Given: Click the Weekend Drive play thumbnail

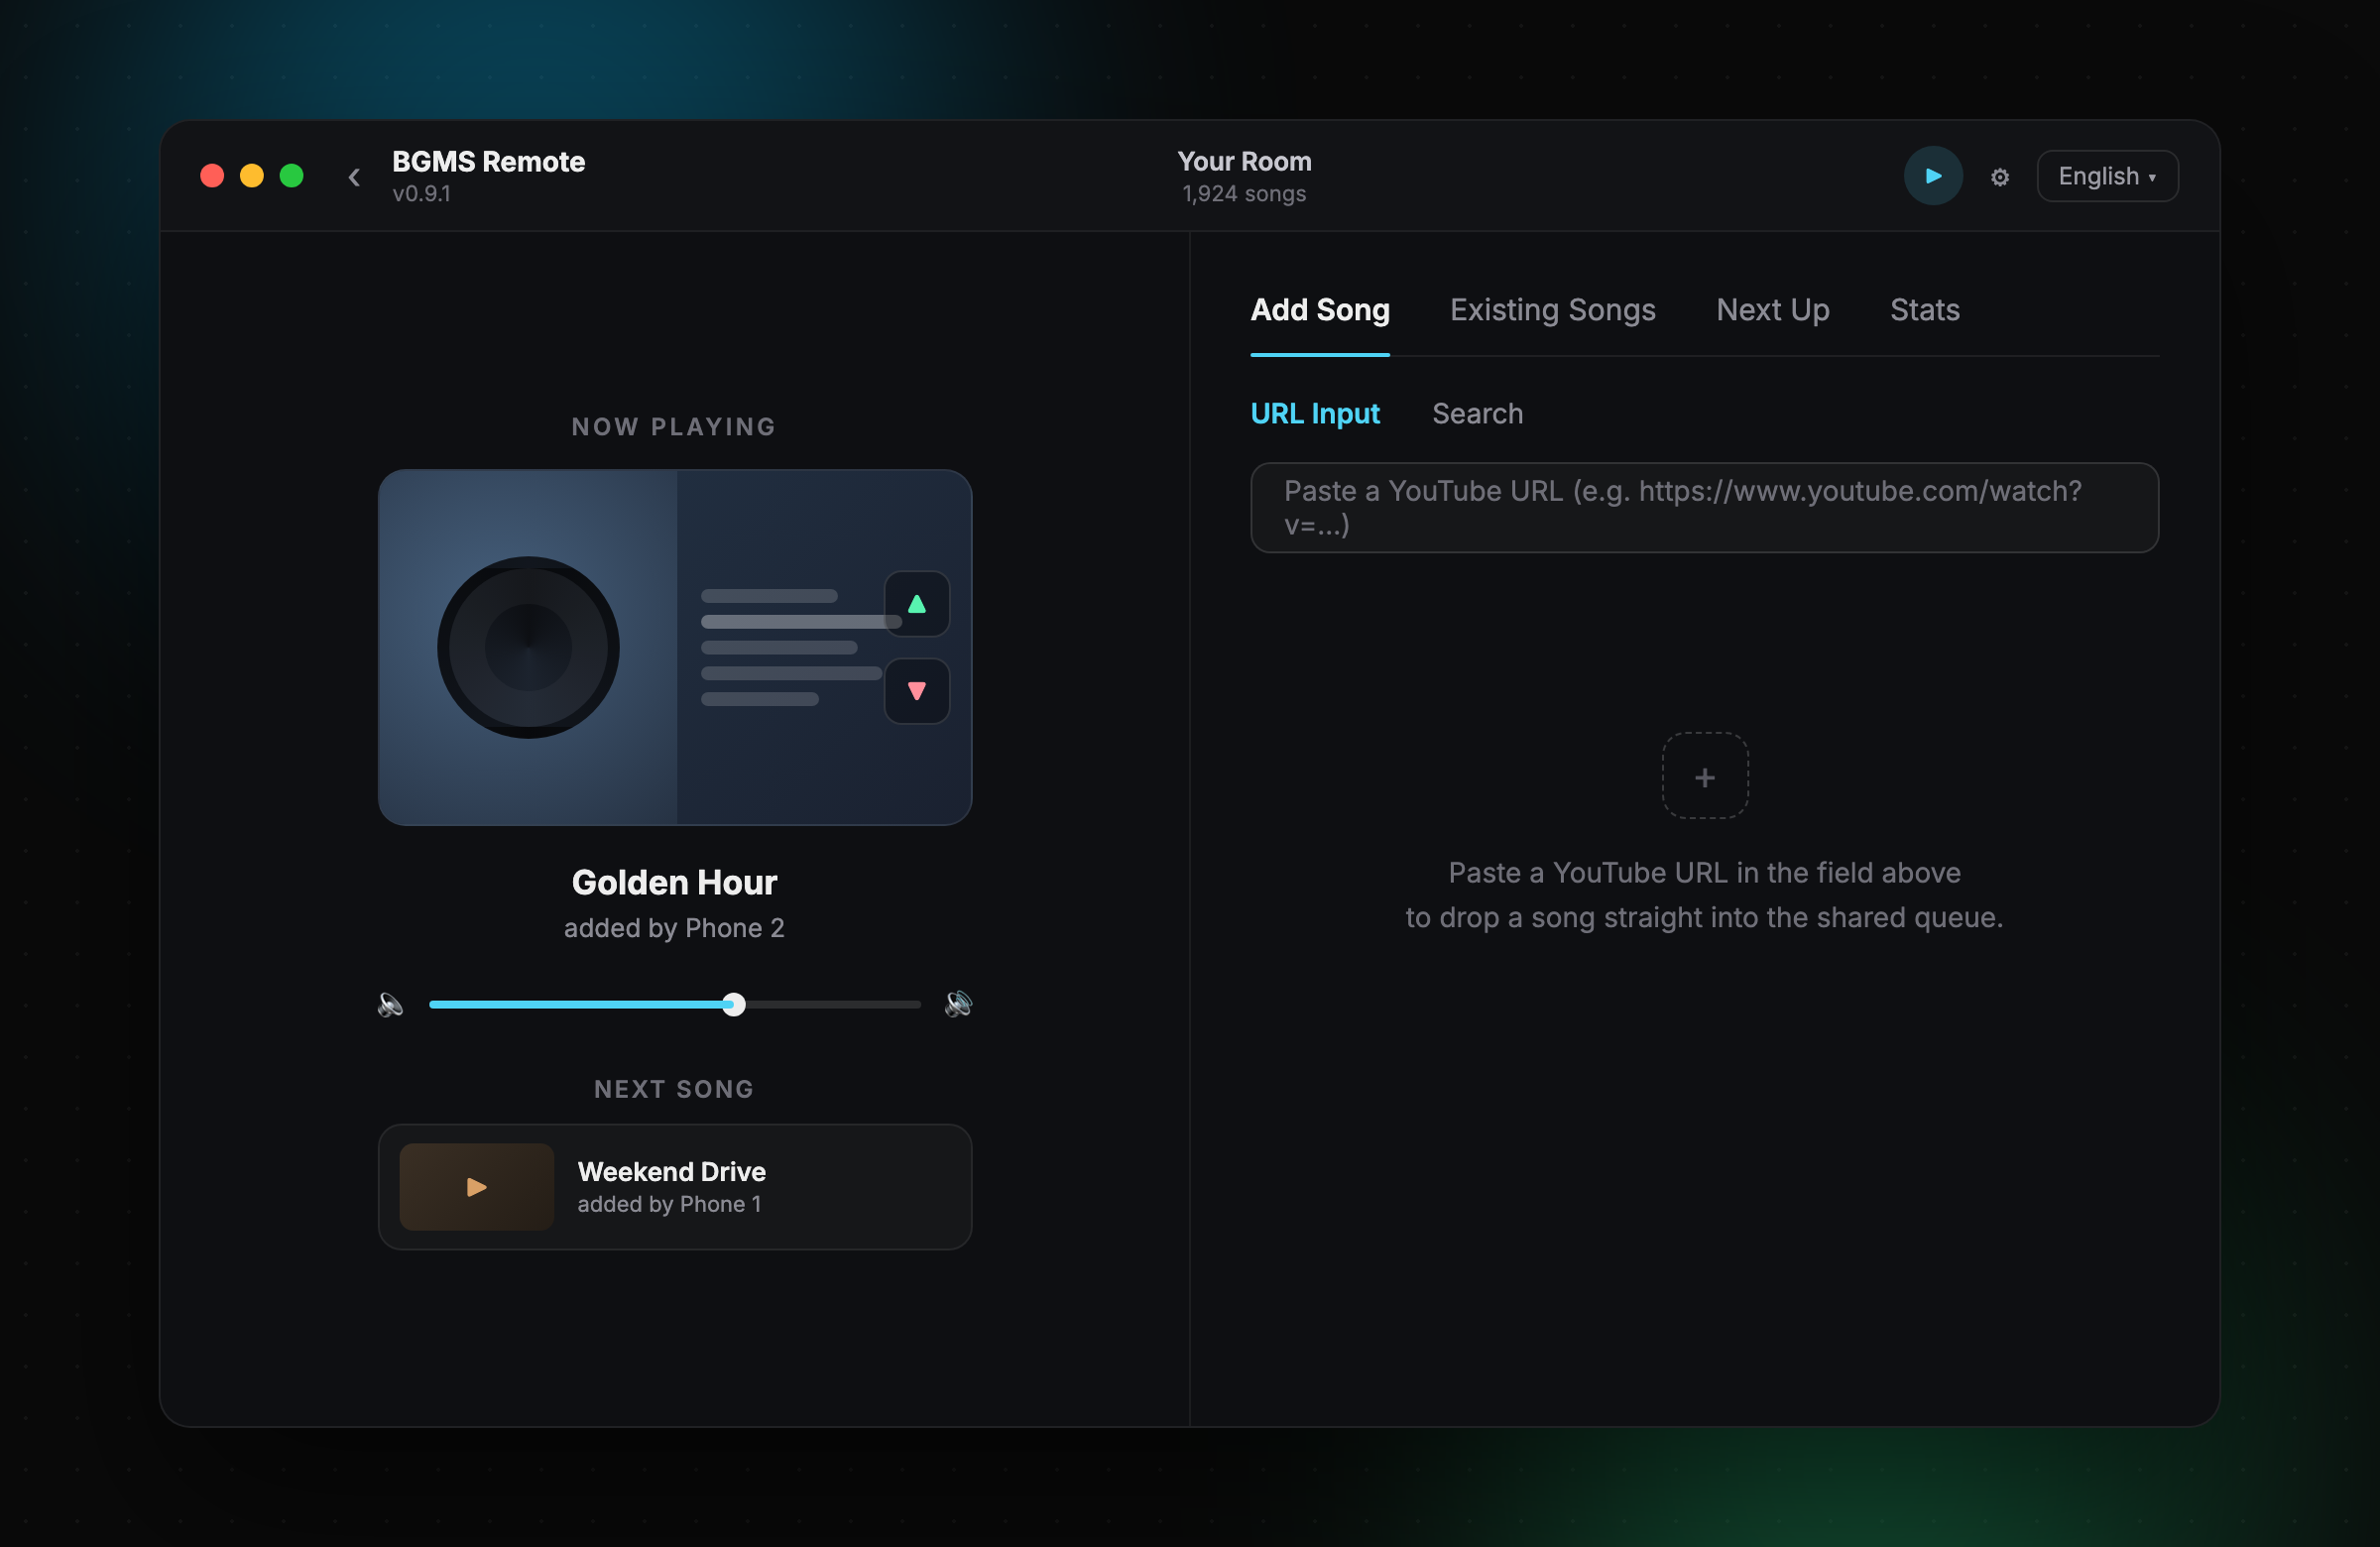Looking at the screenshot, I should (x=476, y=1187).
